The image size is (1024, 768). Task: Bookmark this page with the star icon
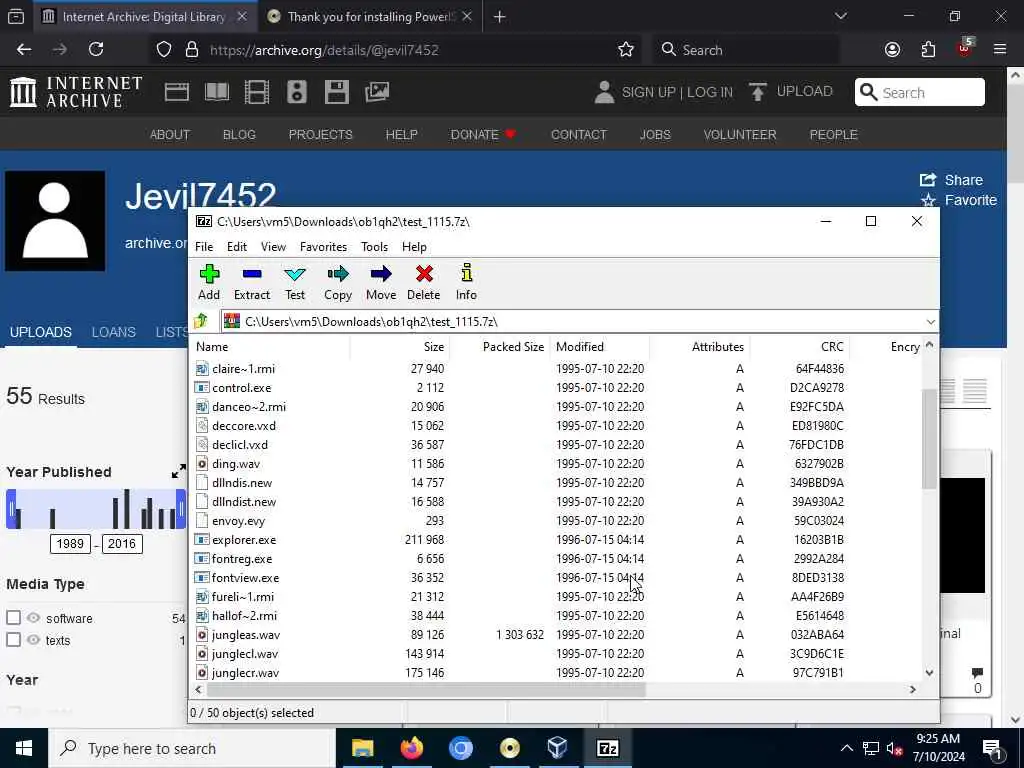coord(626,50)
